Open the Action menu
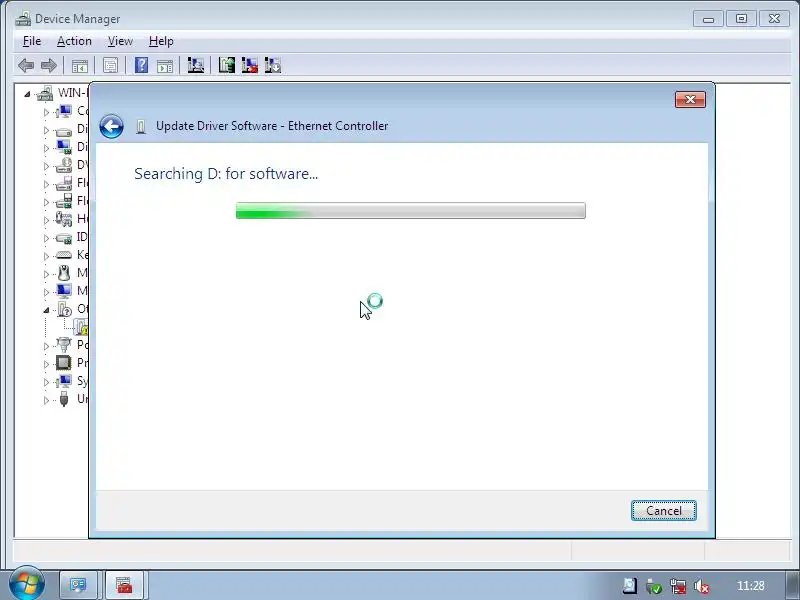This screenshot has height=600, width=800. click(x=74, y=41)
